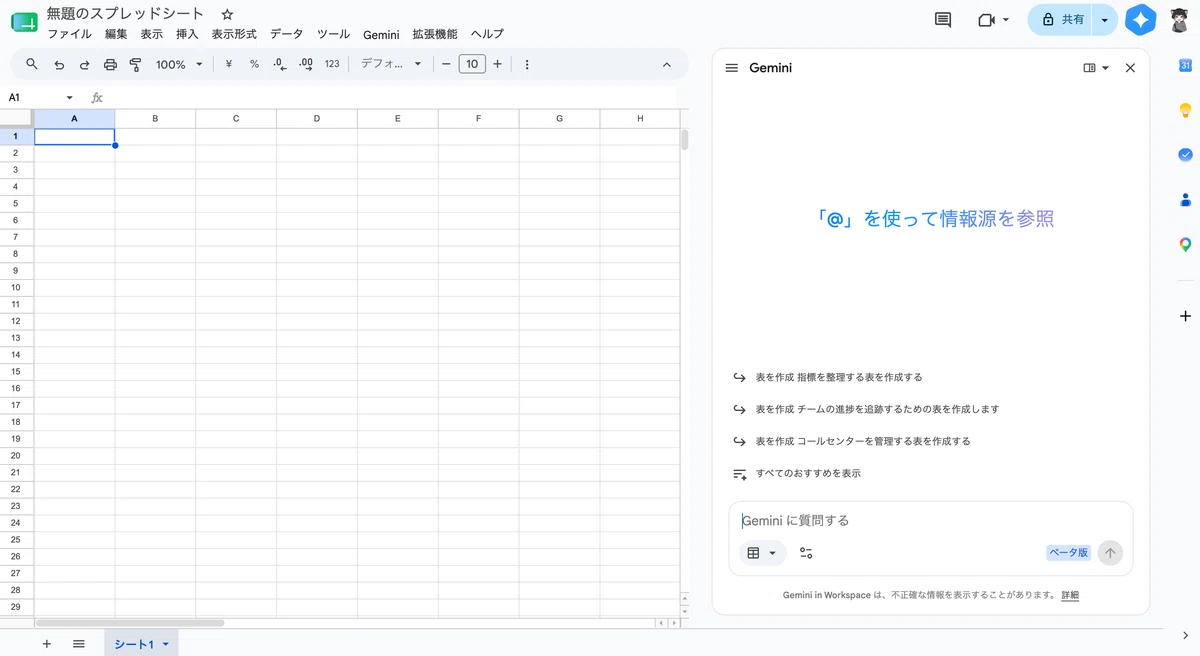Click the send arrow button

[1110, 553]
